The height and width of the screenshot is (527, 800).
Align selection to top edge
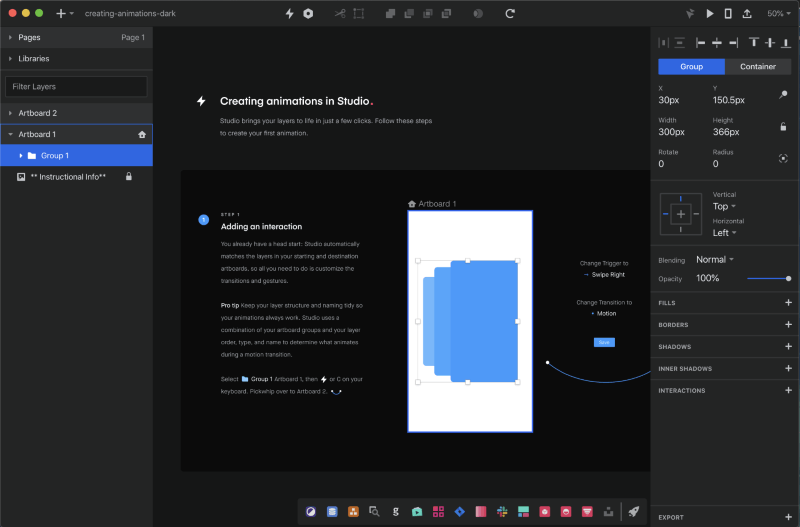click(754, 43)
